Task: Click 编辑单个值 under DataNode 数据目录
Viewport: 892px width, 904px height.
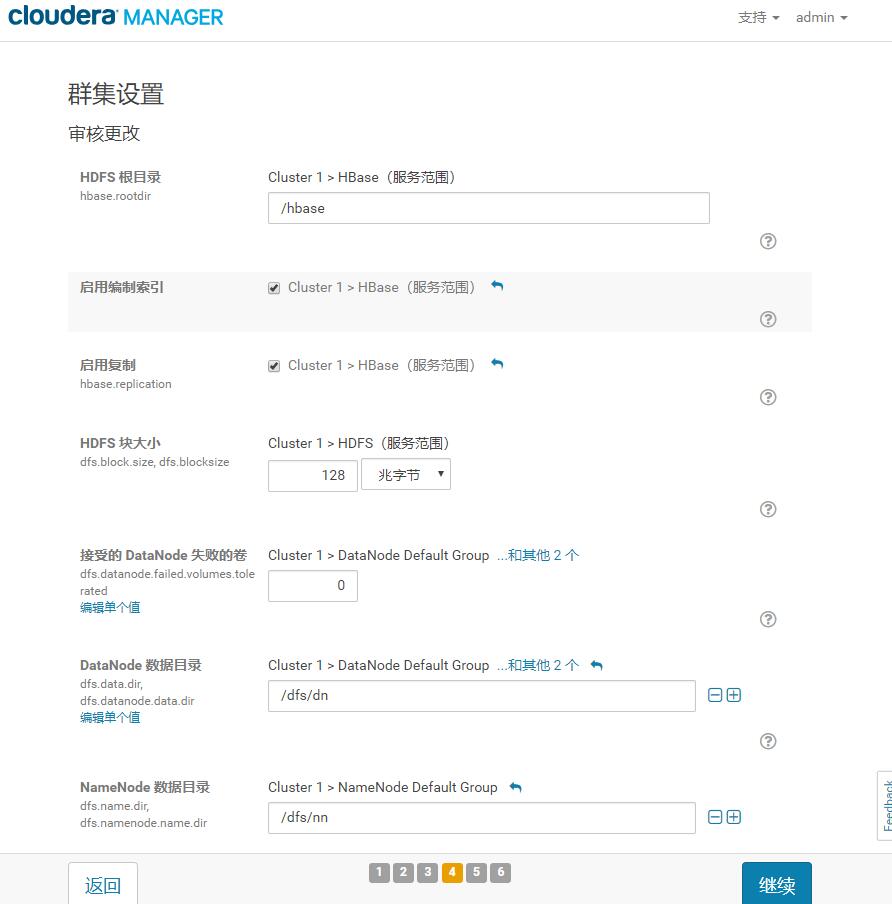Action: (110, 717)
